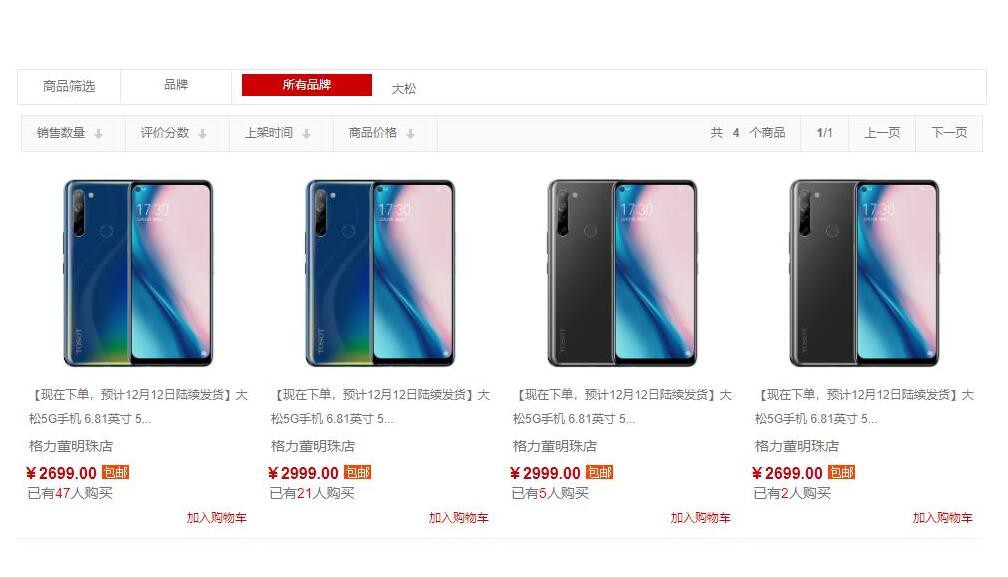Add the 2人购买 black phone to cart
The height and width of the screenshot is (577, 1008).
(x=942, y=517)
